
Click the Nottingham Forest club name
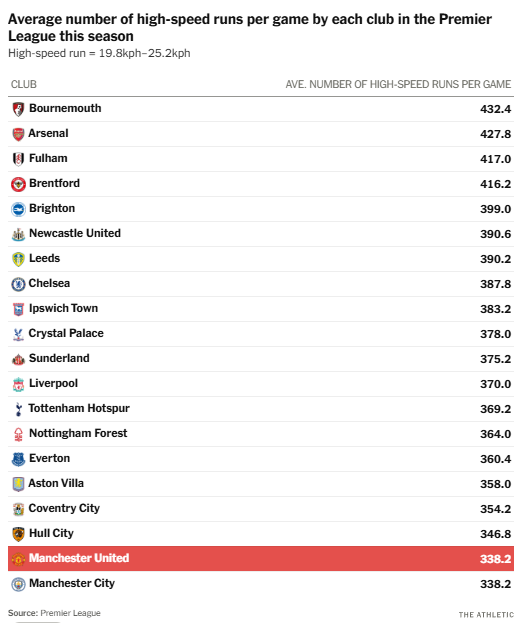[x=78, y=433]
